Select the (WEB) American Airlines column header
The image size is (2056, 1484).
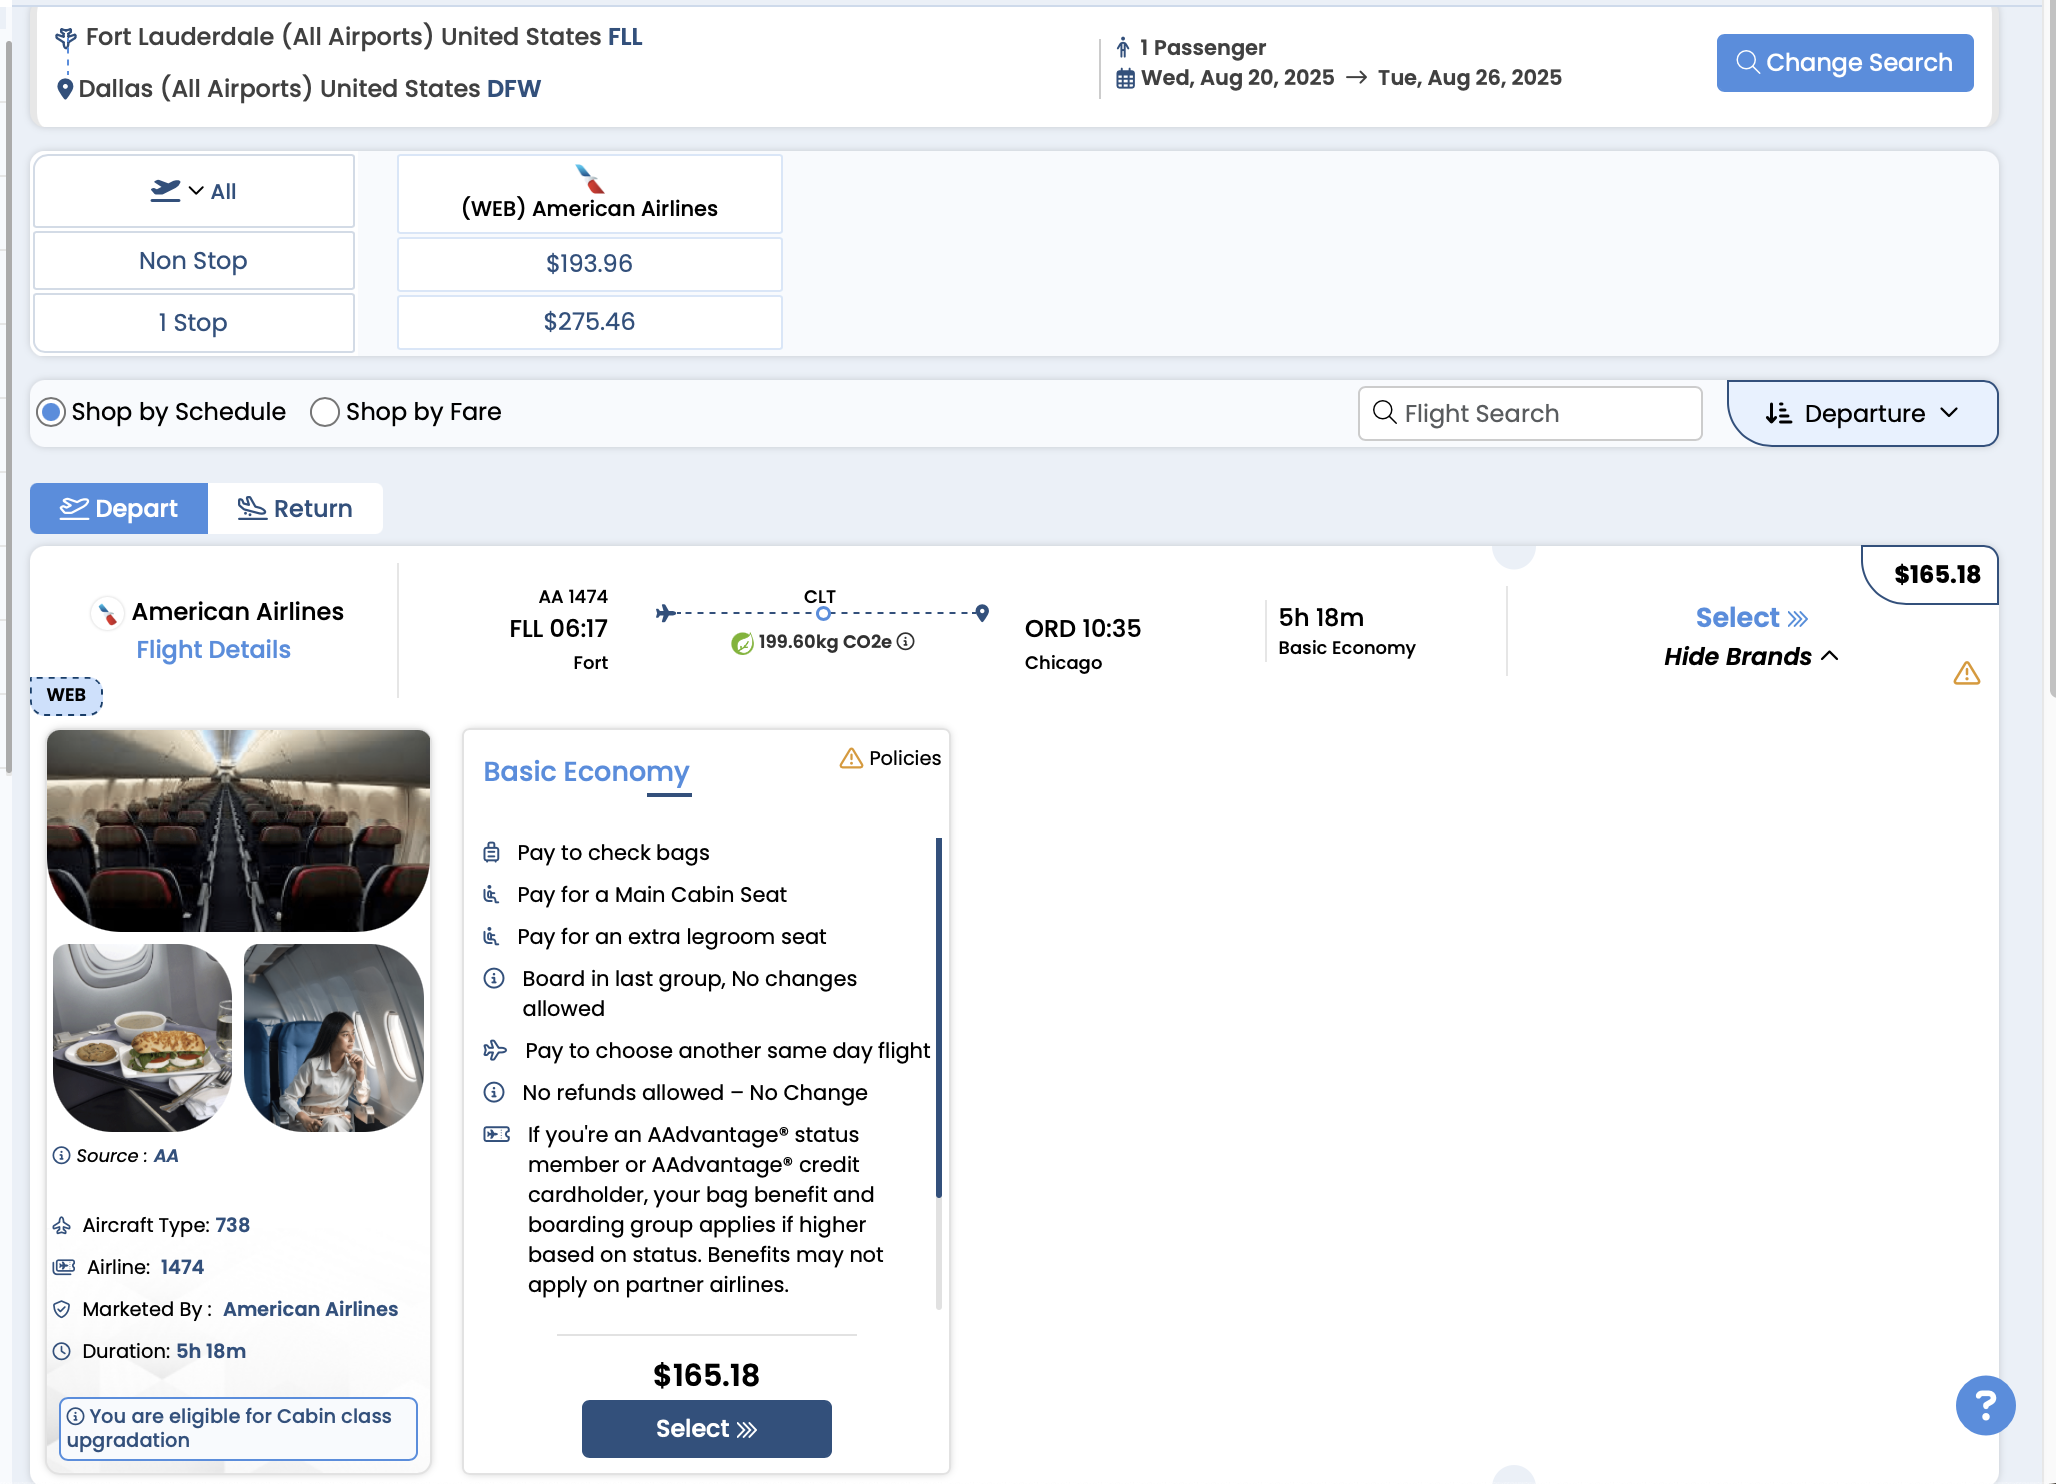tap(589, 194)
